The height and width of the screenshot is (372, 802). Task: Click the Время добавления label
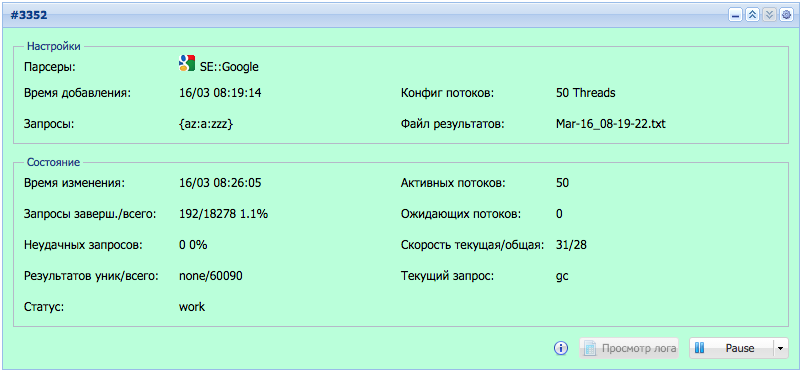(x=78, y=94)
